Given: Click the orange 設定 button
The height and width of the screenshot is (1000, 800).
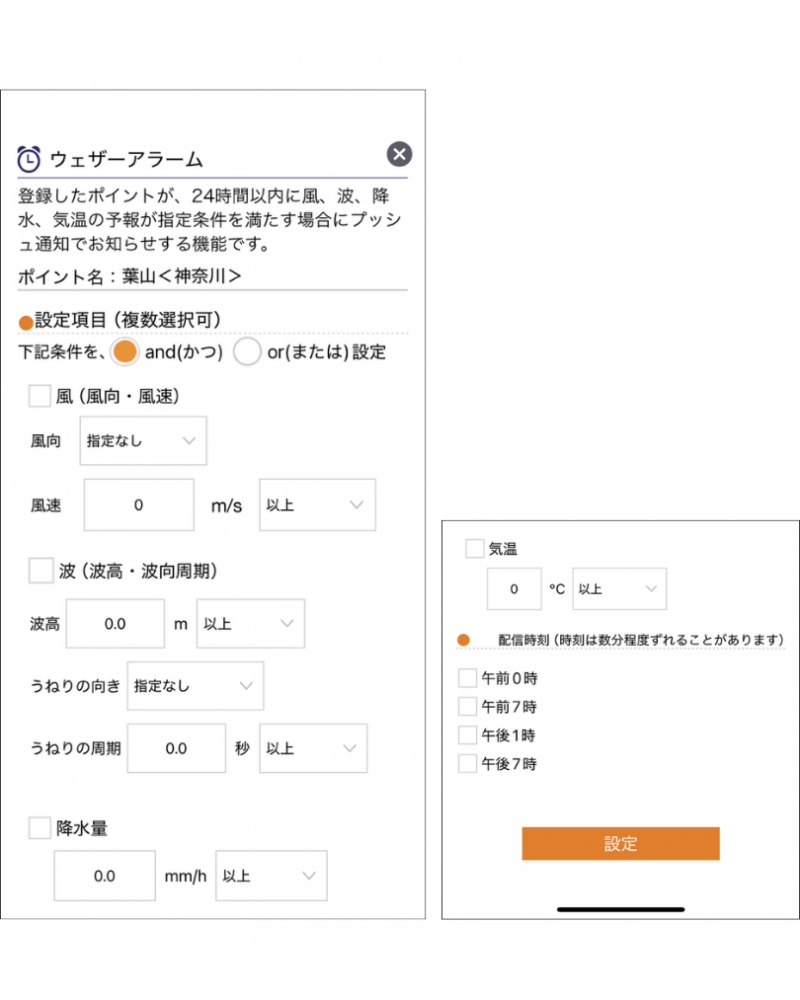Looking at the screenshot, I should tap(620, 844).
